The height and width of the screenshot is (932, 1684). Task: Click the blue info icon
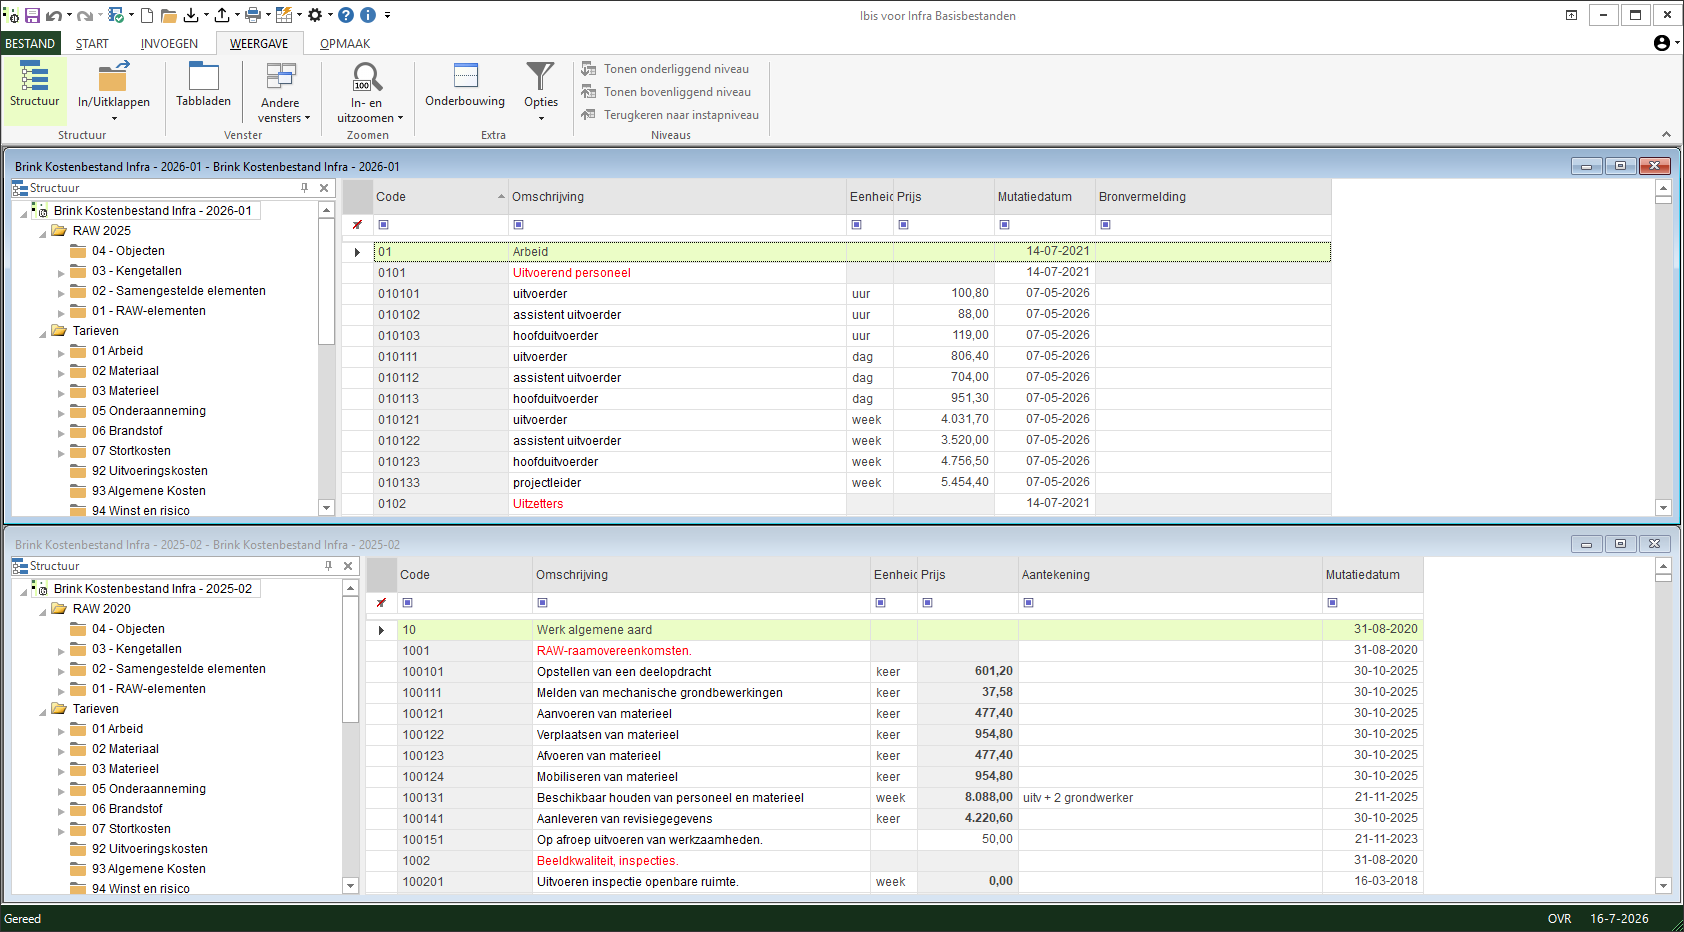coord(368,15)
